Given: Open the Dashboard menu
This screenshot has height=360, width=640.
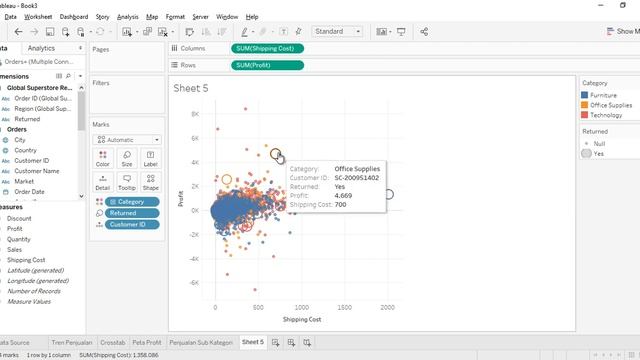Looking at the screenshot, I should pyautogui.click(x=74, y=17).
